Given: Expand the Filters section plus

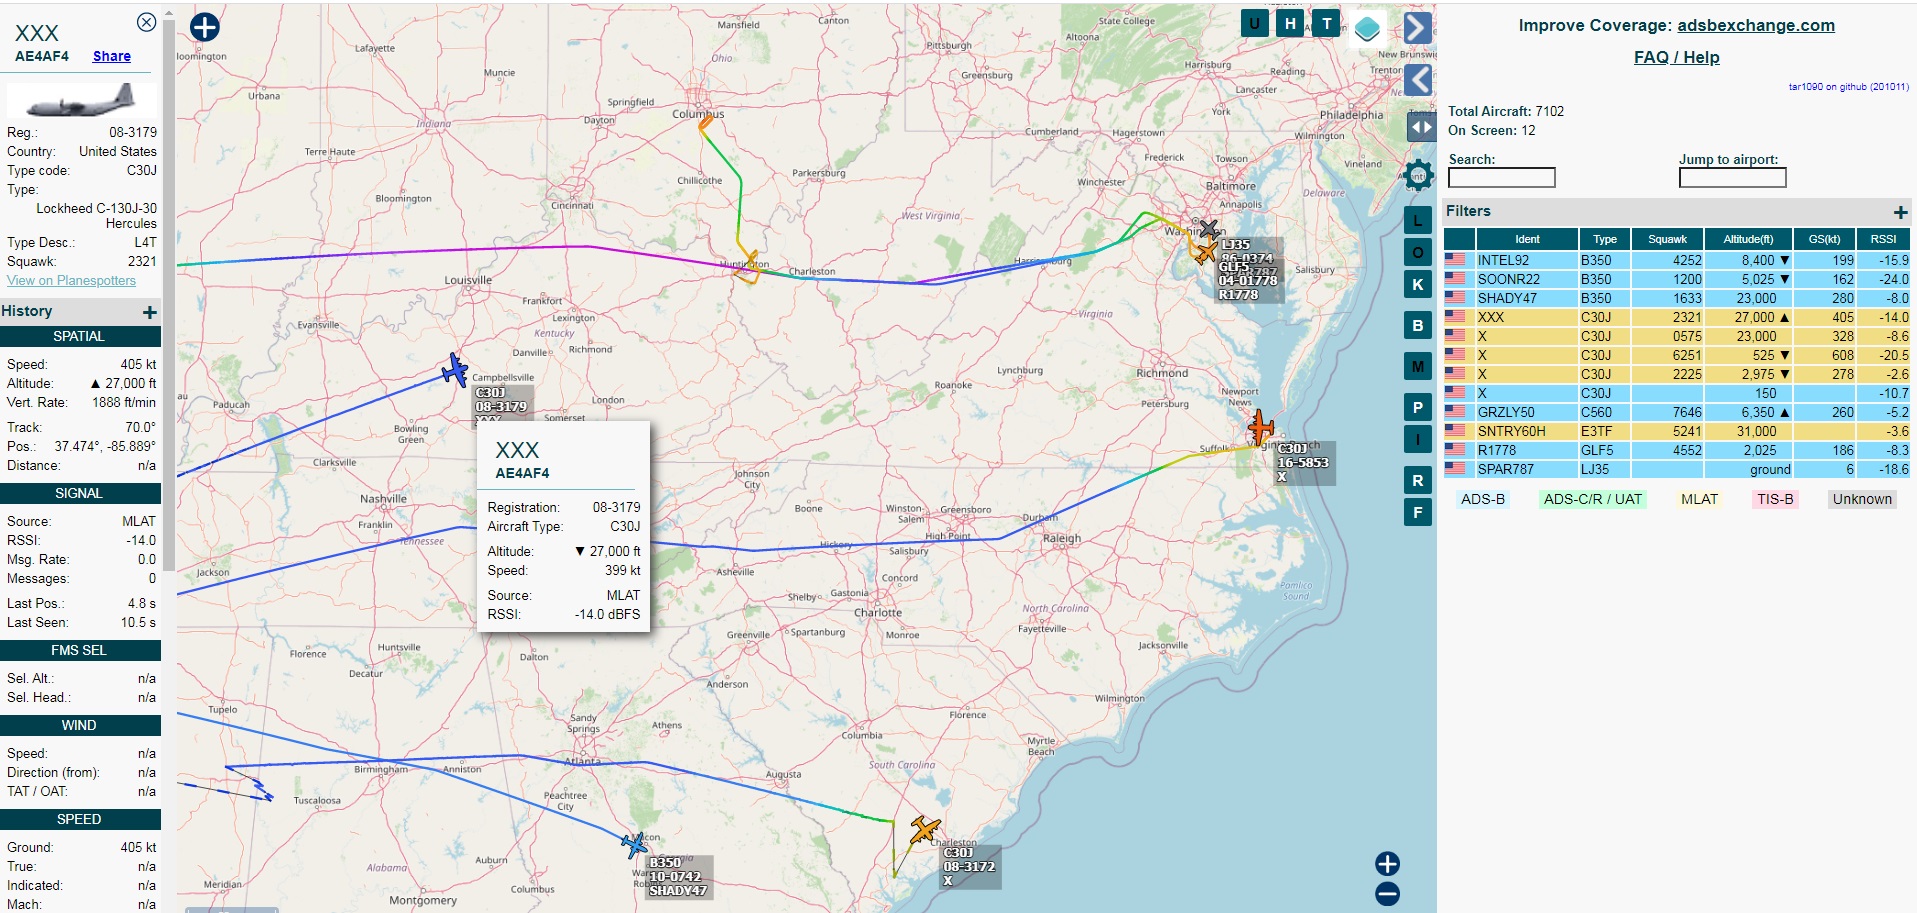Looking at the screenshot, I should click(x=1900, y=212).
